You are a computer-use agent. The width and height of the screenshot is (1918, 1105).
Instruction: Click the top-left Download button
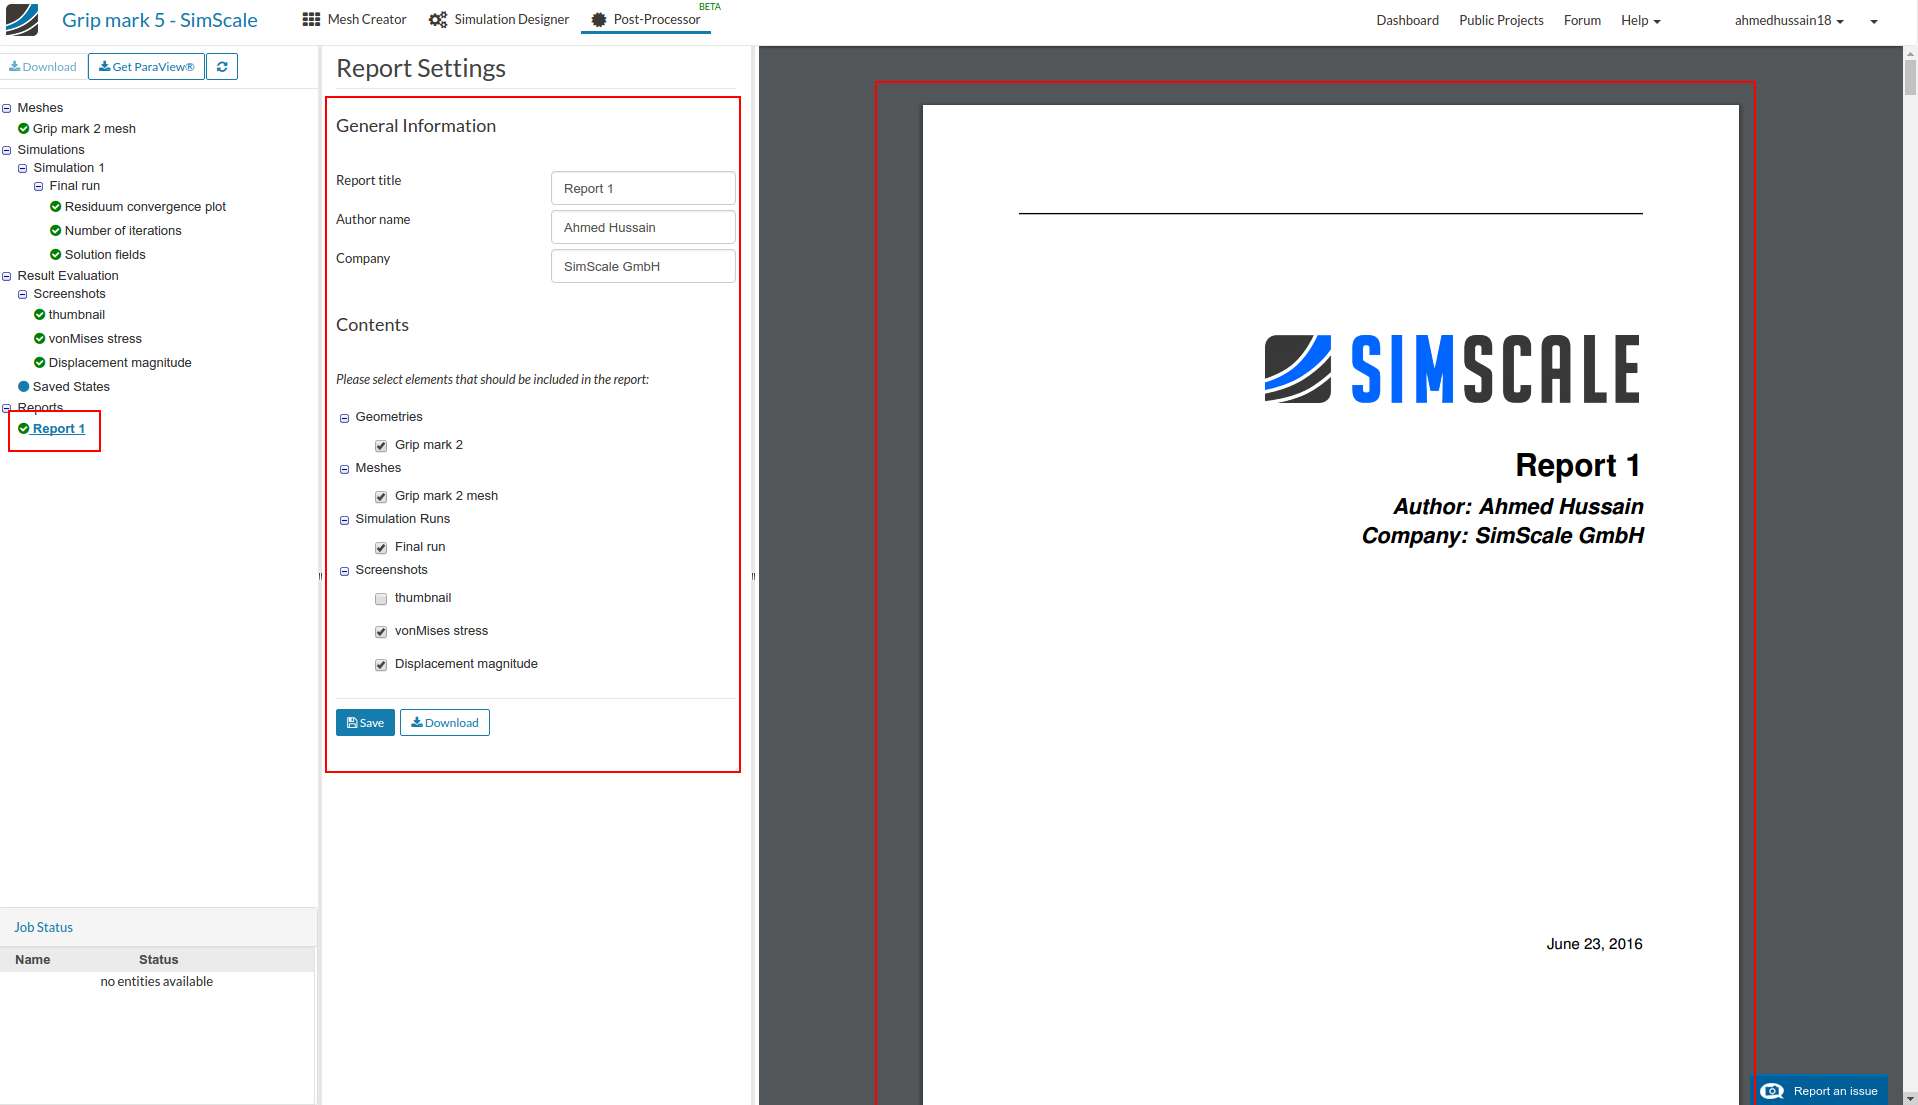pos(43,67)
